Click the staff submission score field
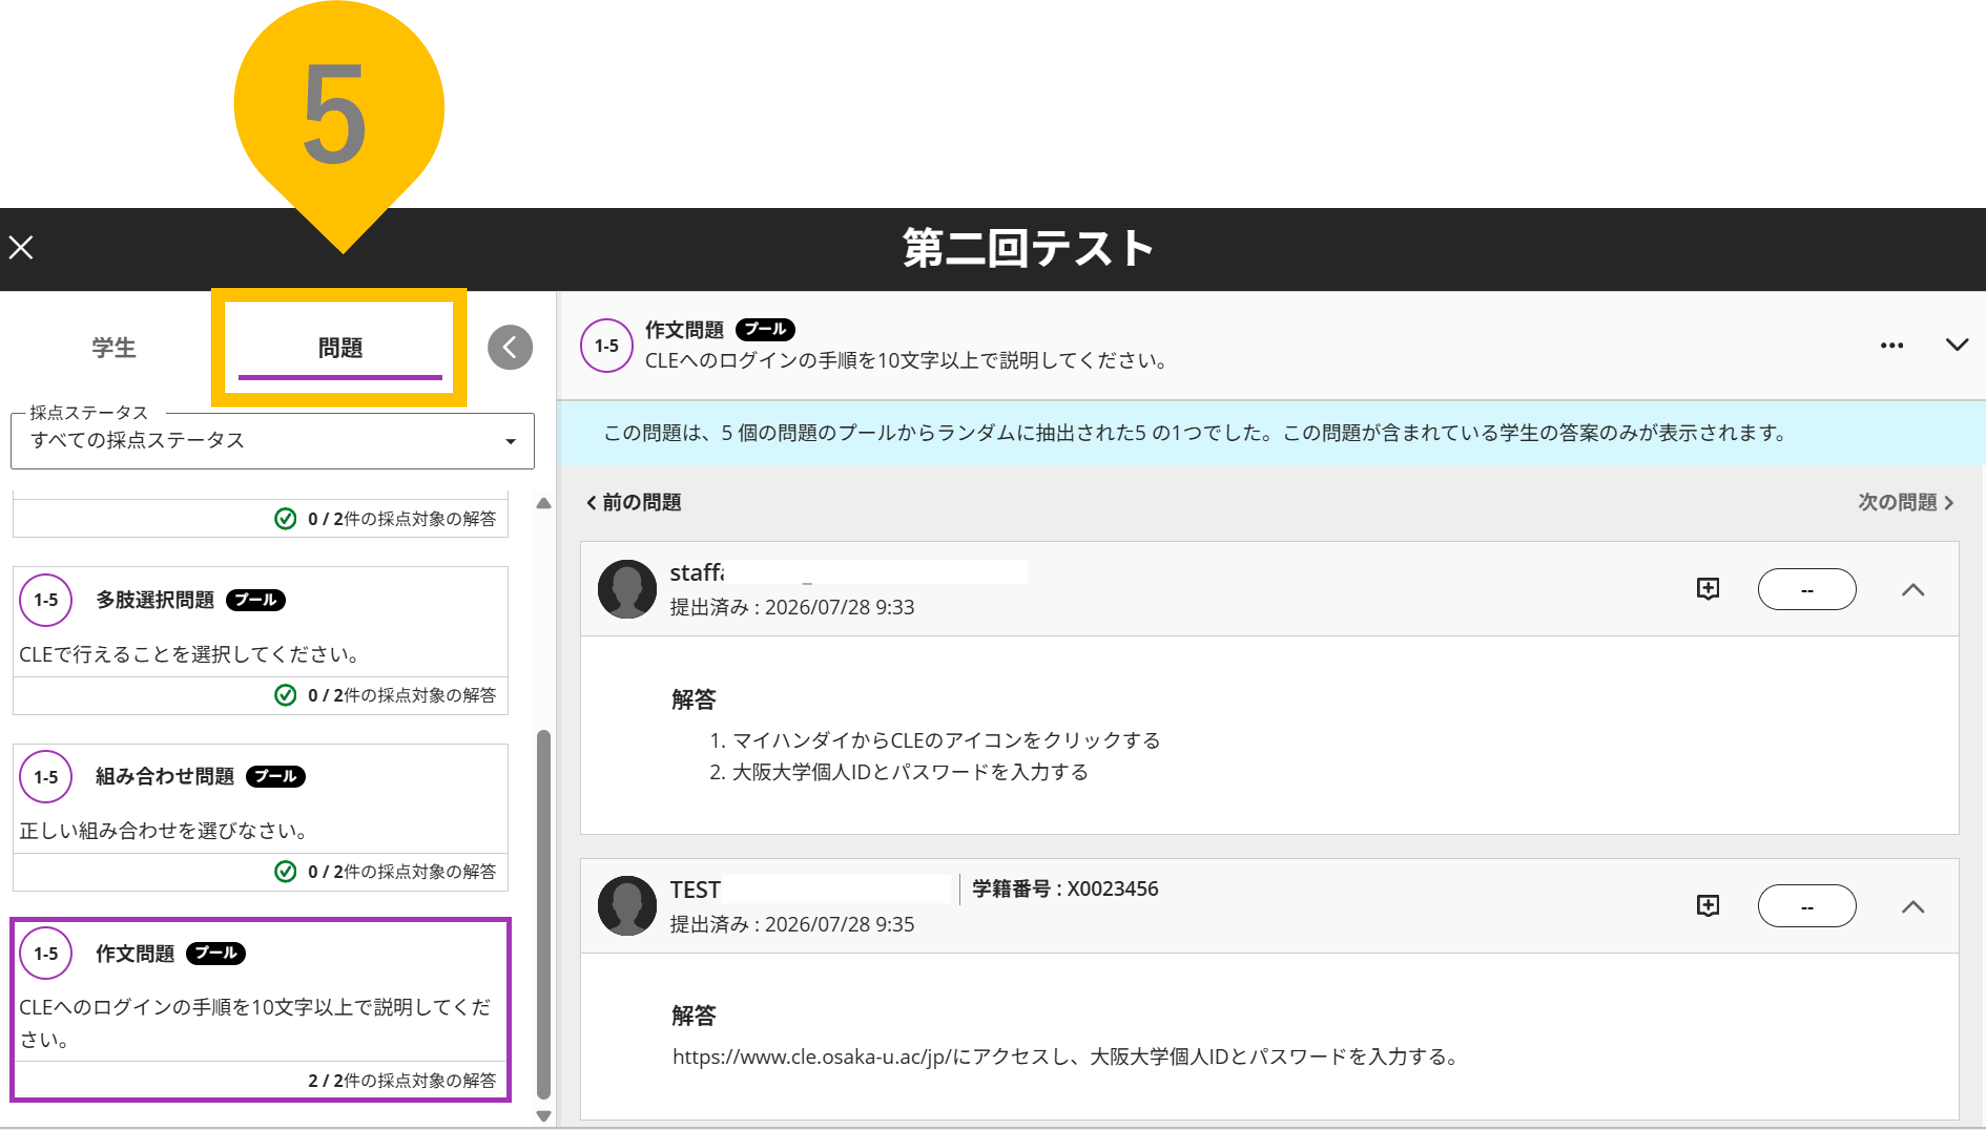This screenshot has width=1986, height=1130. (1807, 589)
